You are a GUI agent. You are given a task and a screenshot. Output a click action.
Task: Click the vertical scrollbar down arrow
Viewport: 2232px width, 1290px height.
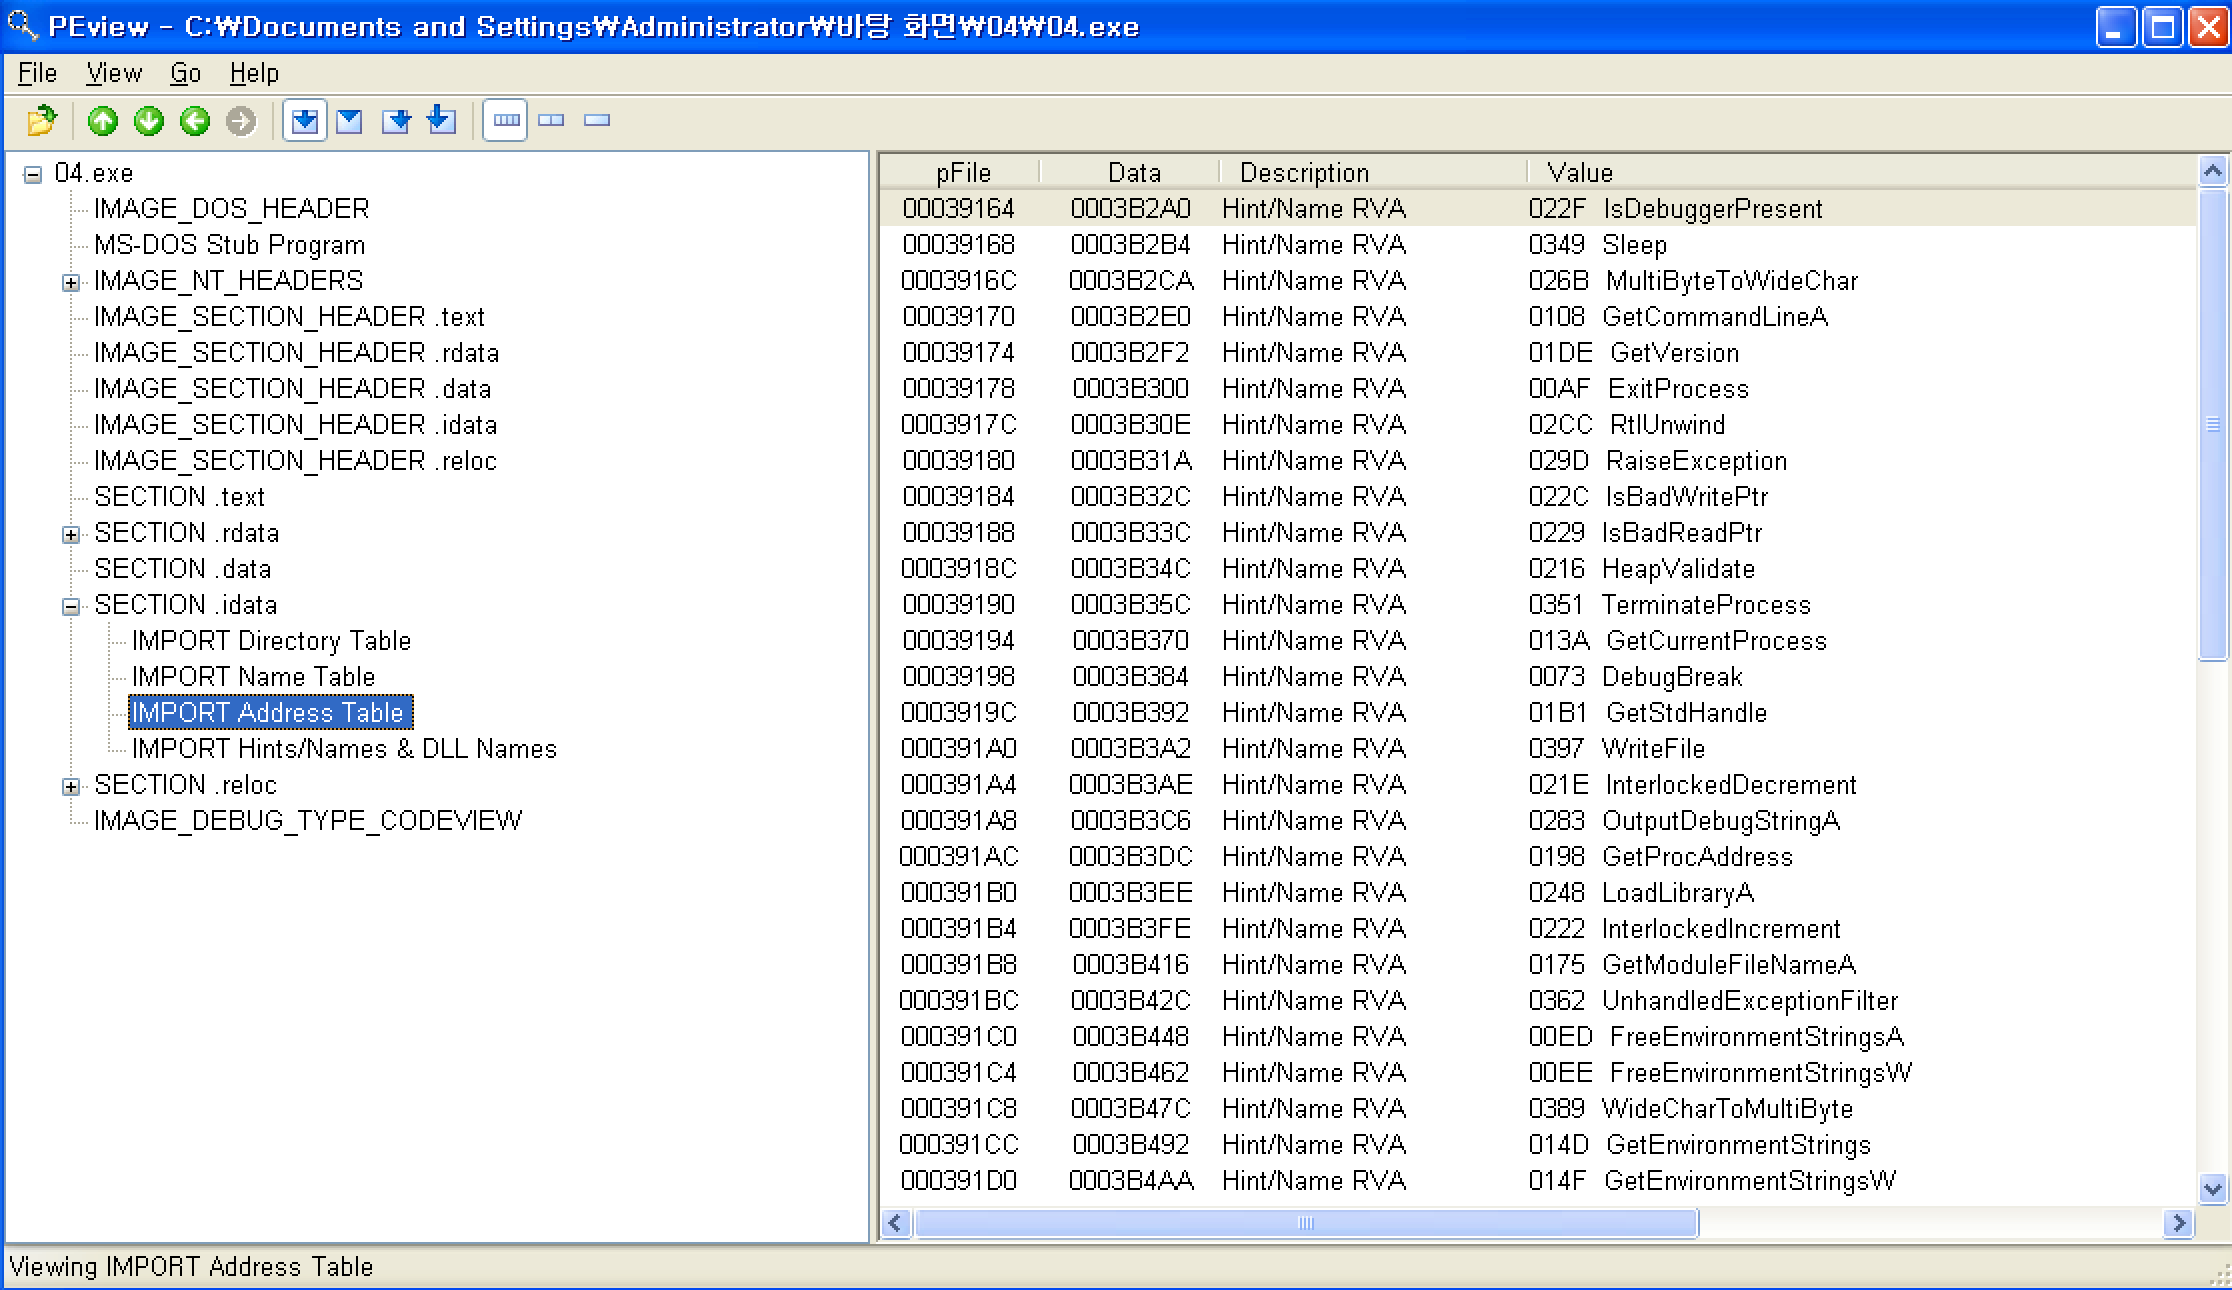point(2212,1189)
